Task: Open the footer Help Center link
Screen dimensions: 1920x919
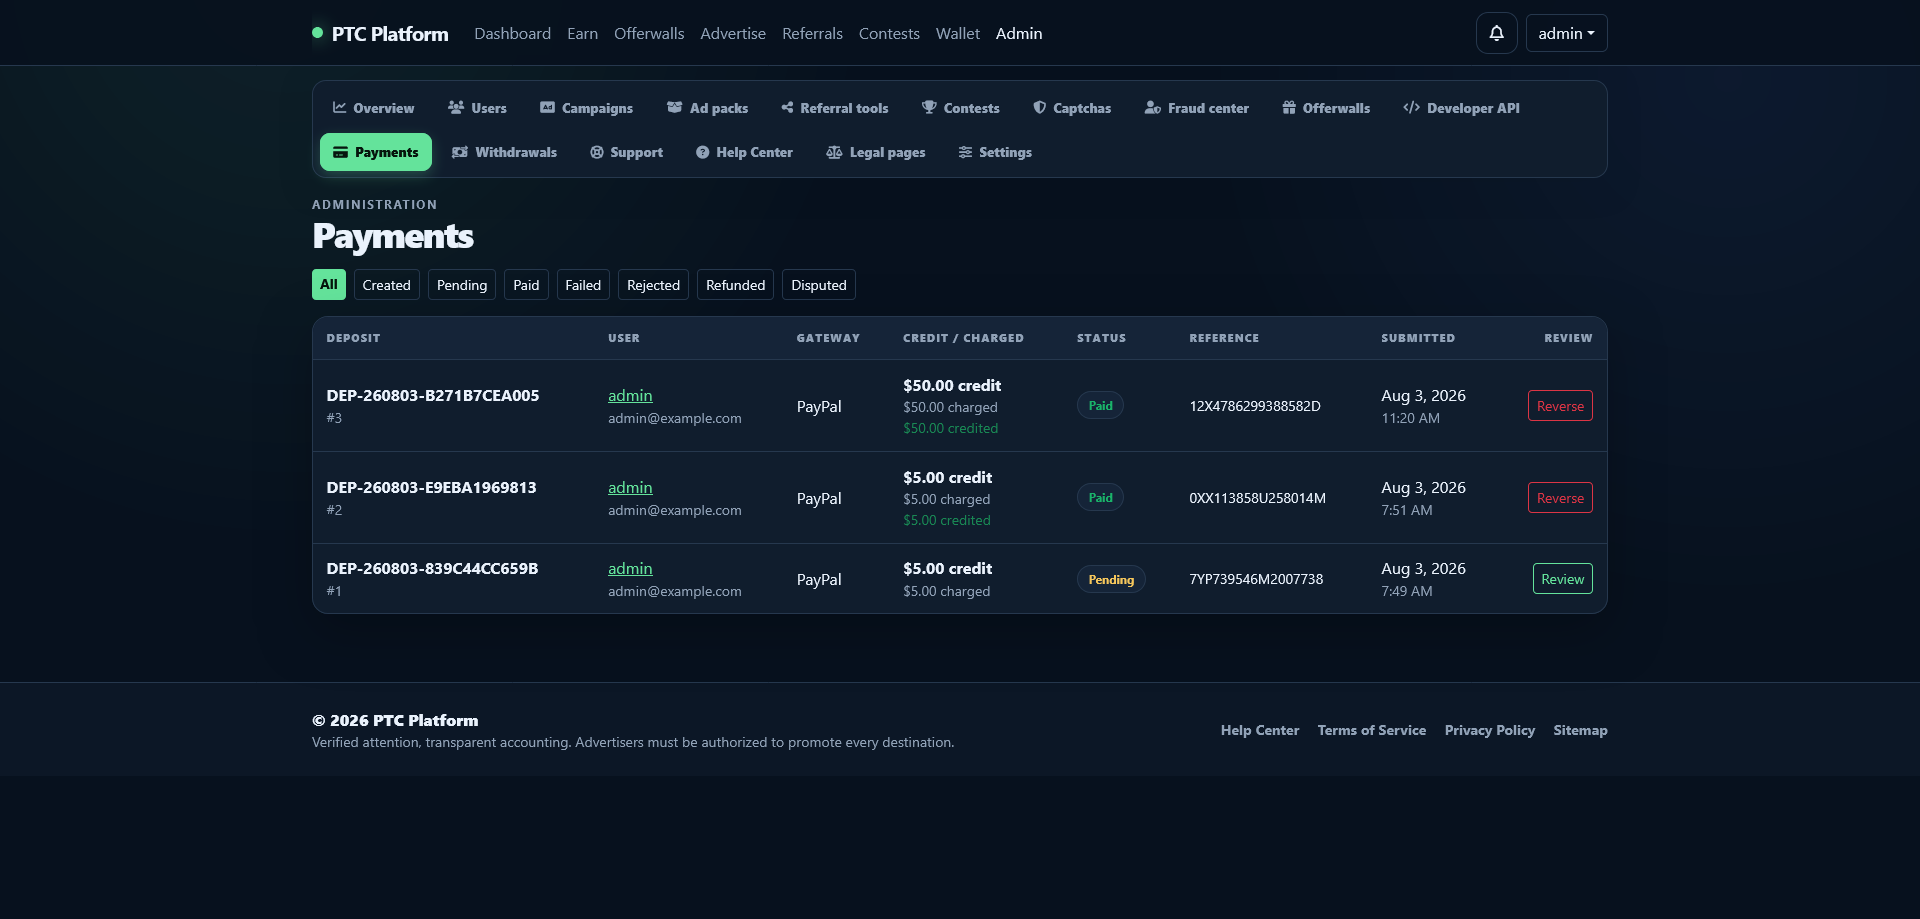Action: click(1259, 730)
